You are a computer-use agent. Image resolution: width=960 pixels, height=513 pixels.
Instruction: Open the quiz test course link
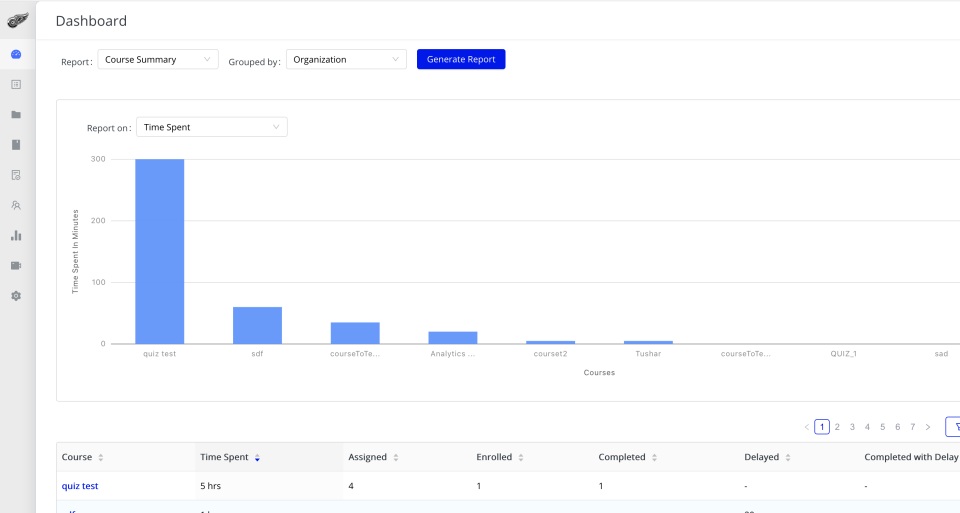(80, 486)
